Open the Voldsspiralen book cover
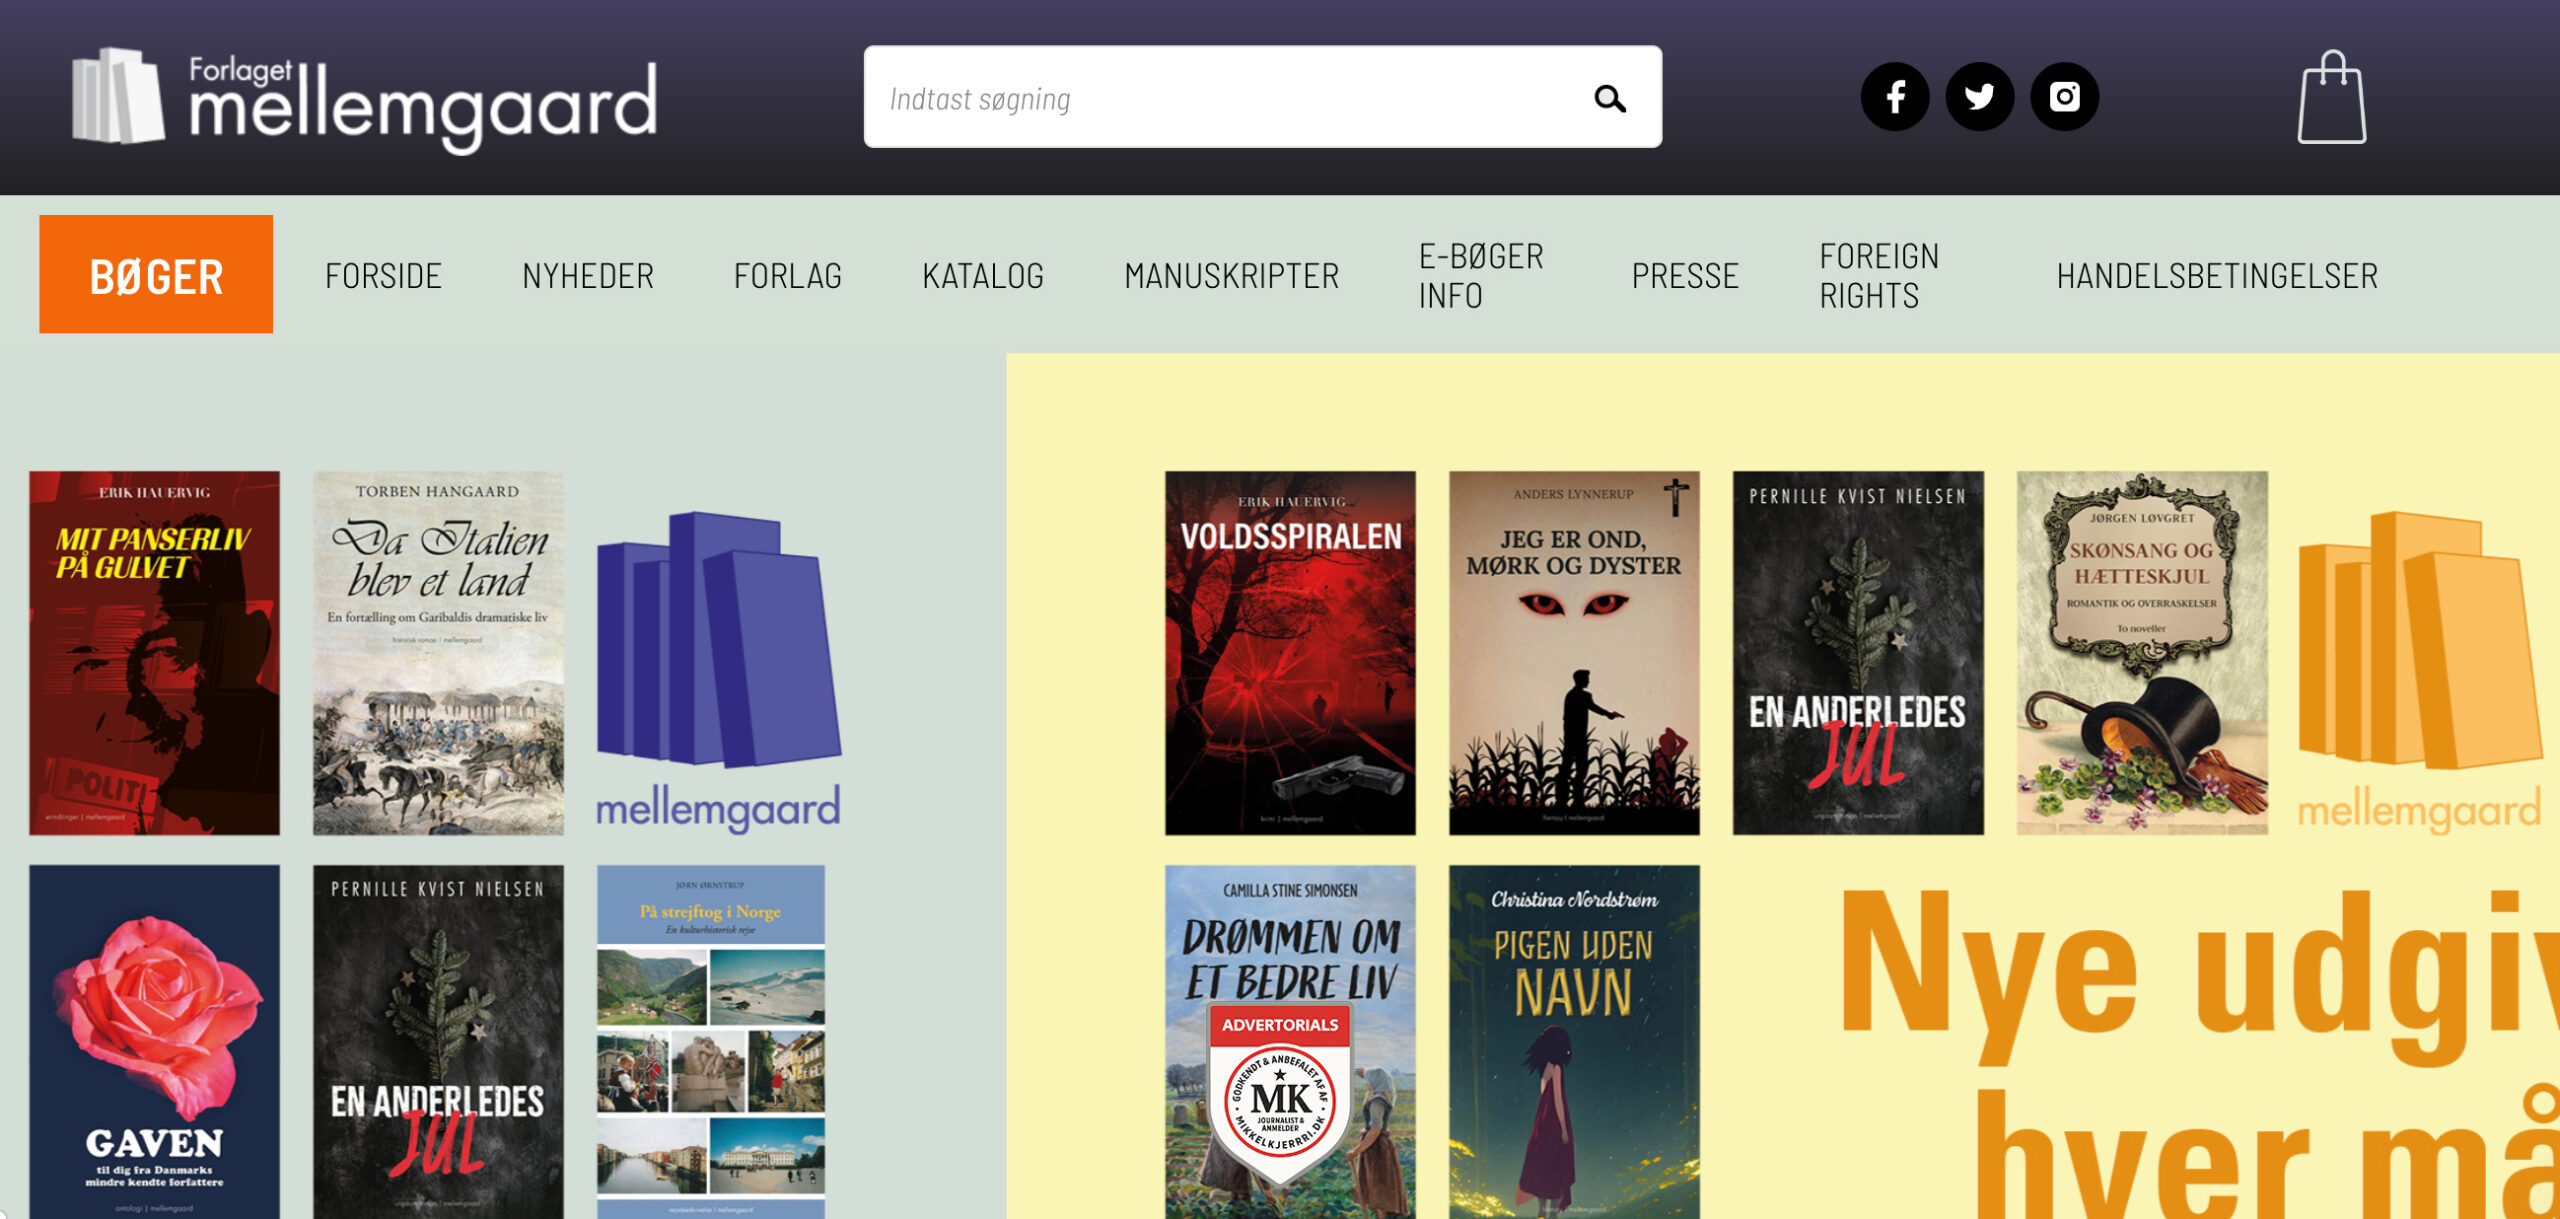This screenshot has width=2560, height=1219. pyautogui.click(x=1289, y=653)
